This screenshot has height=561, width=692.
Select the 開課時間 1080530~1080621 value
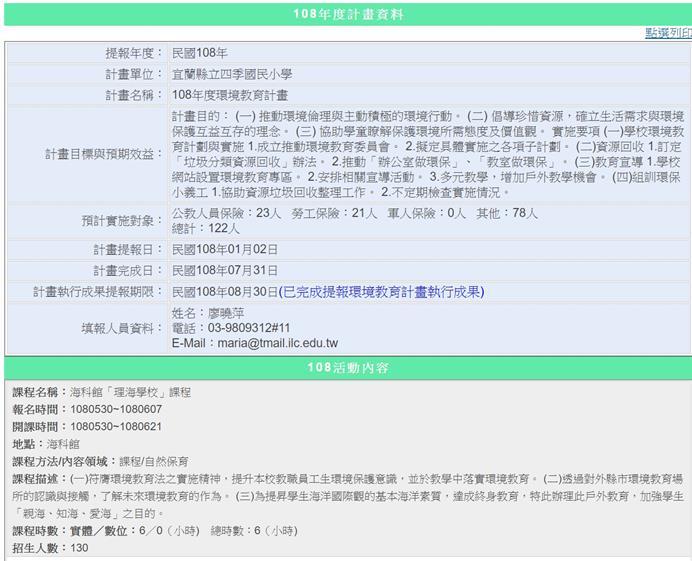point(116,426)
